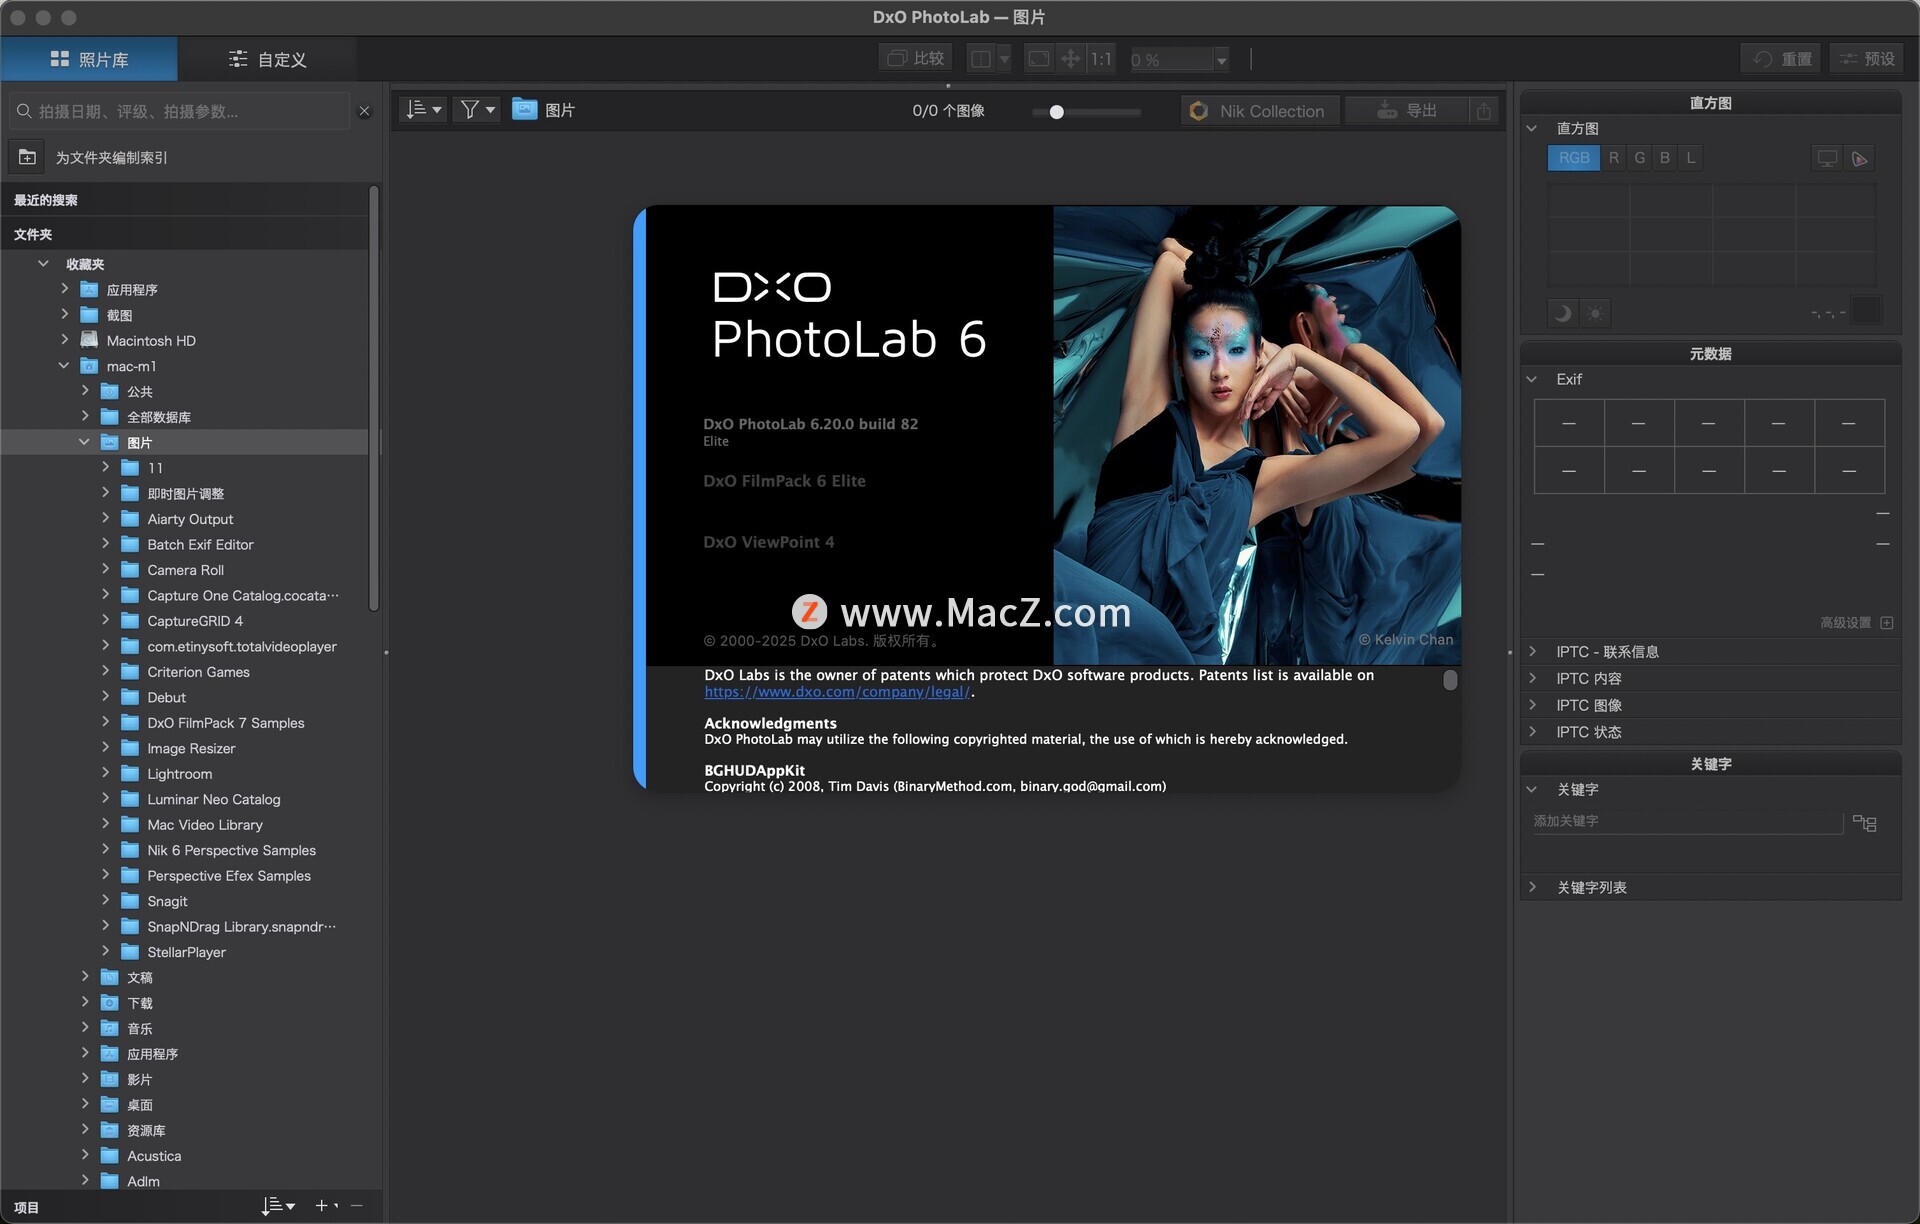This screenshot has height=1224, width=1920.
Task: Open Nik Collection
Action: [1260, 111]
